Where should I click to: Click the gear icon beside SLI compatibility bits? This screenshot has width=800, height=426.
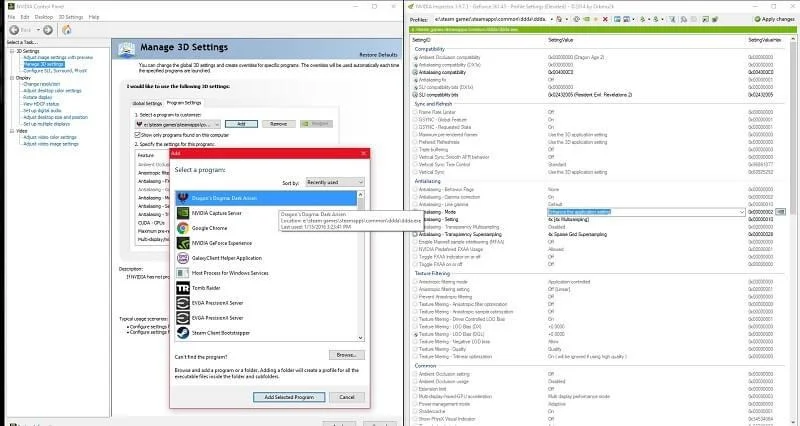tap(415, 95)
